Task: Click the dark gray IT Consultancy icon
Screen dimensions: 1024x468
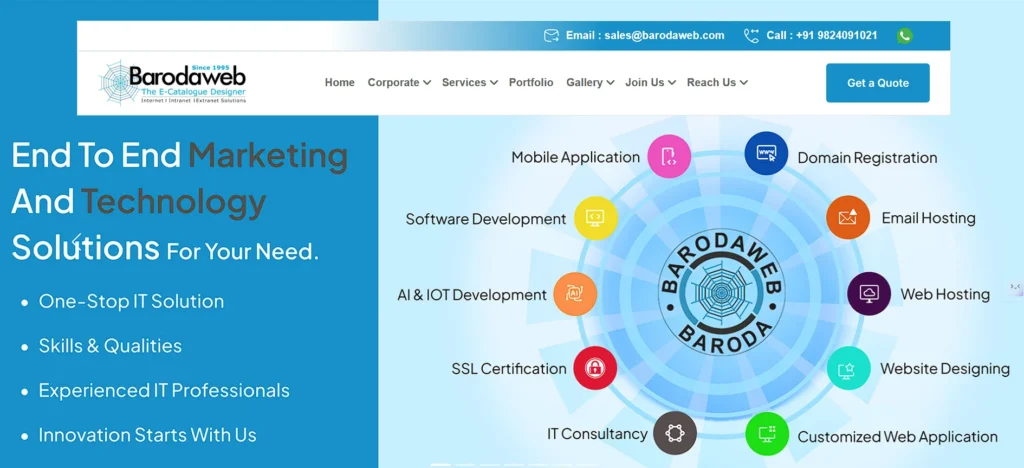Action: pyautogui.click(x=675, y=433)
